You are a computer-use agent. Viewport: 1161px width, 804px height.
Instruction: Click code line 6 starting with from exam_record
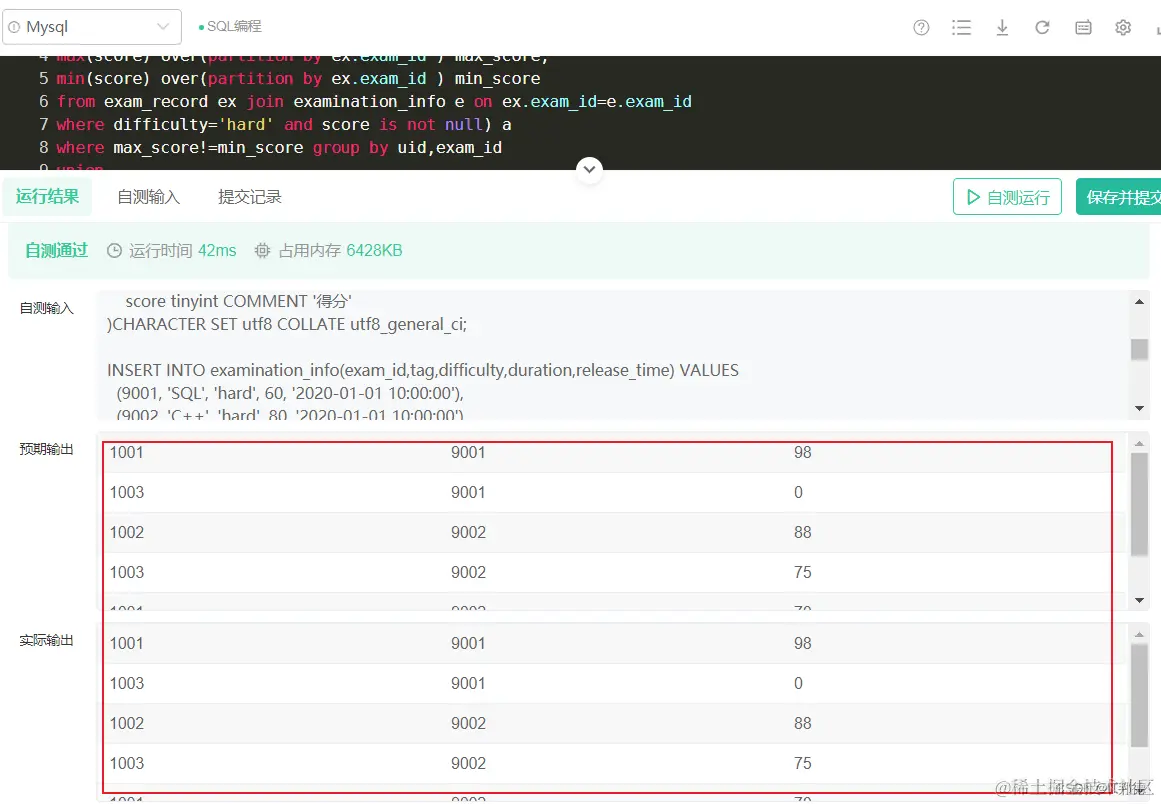[x=374, y=101]
